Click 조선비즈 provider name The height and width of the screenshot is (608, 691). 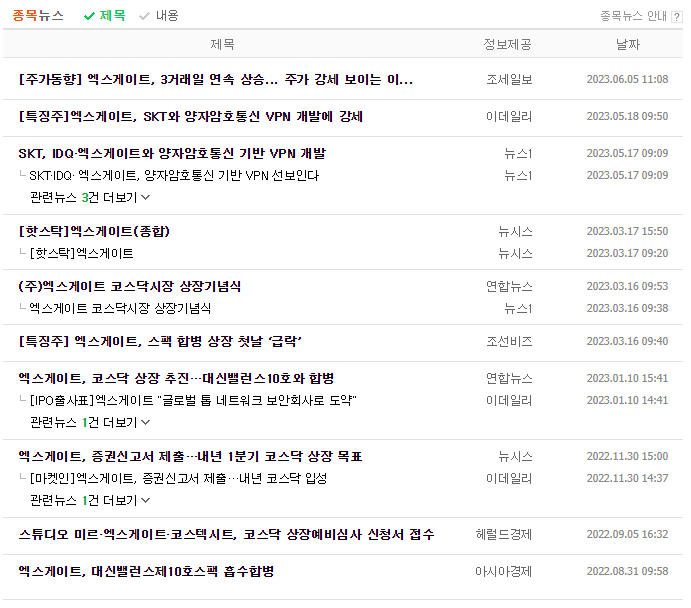(509, 341)
